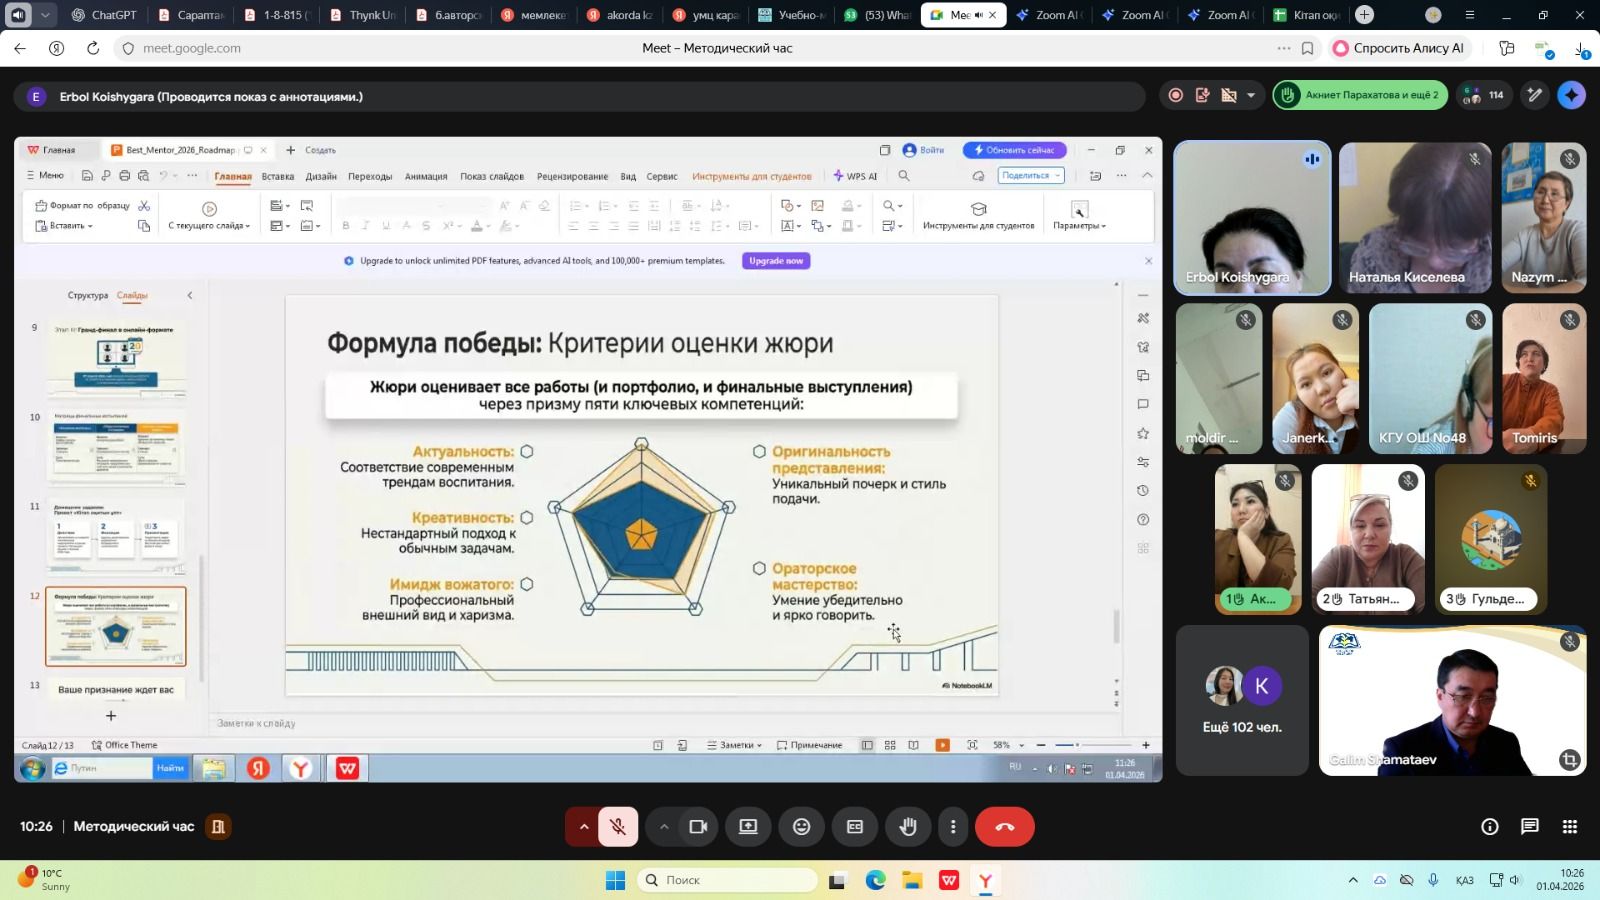Open the Meet activities grid icon
Screen dimensions: 1600x900
pos(1569,826)
